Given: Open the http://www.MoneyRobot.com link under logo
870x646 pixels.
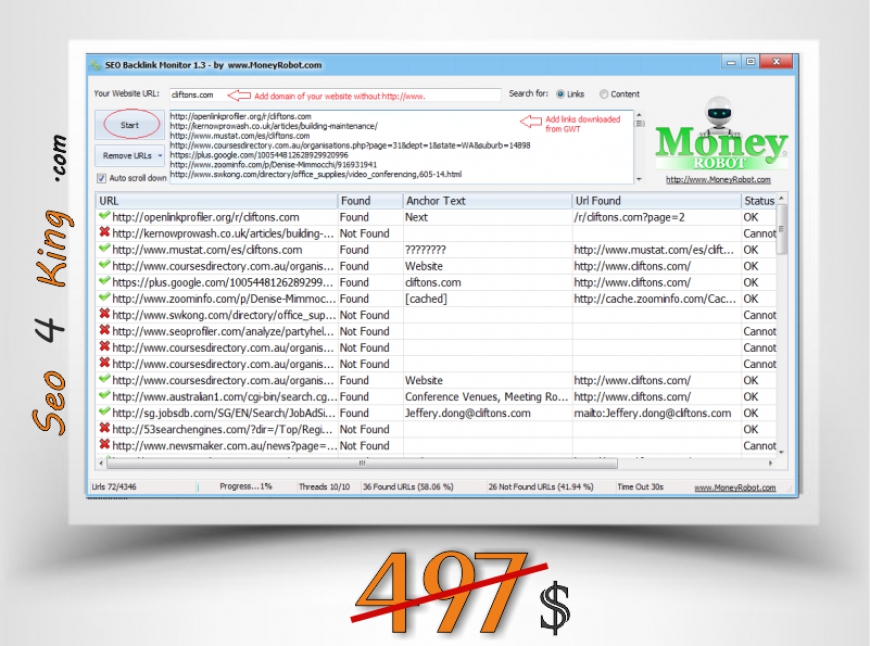Looking at the screenshot, I should tap(718, 180).
